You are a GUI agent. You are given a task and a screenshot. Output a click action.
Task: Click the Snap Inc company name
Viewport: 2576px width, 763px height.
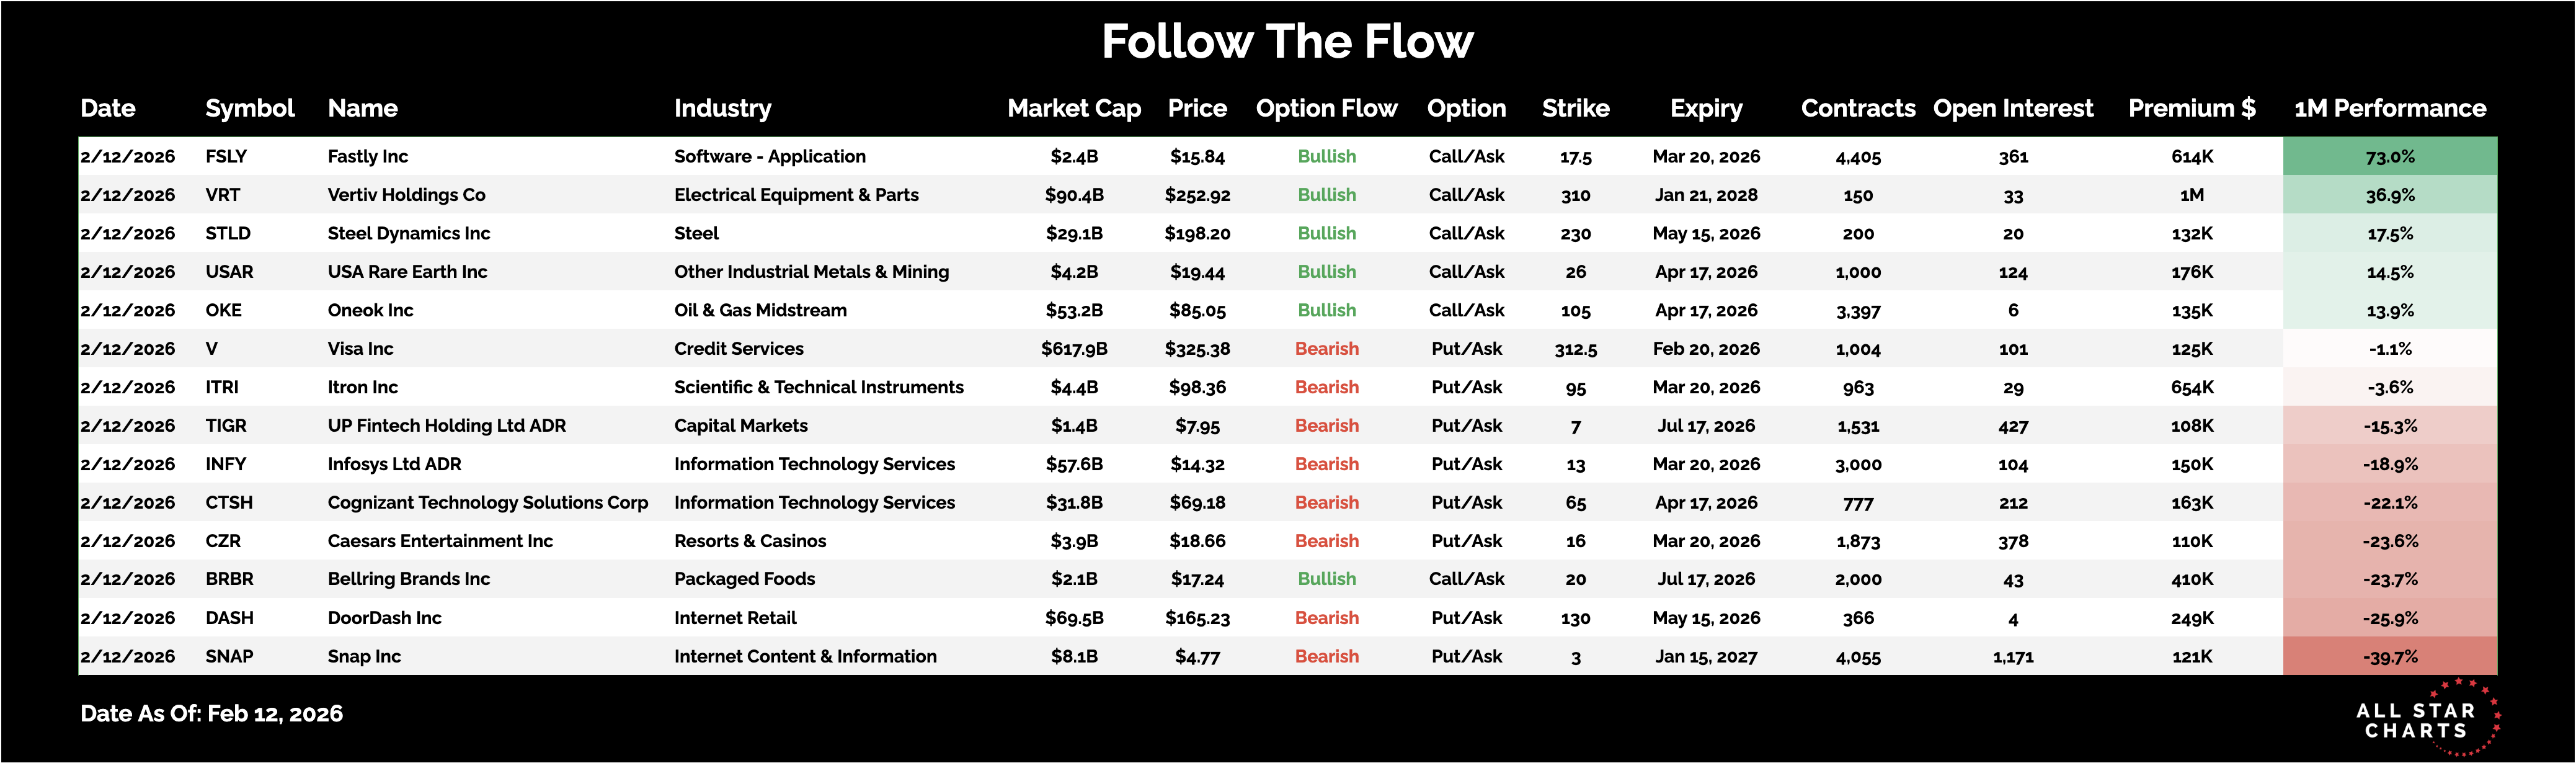click(x=364, y=656)
